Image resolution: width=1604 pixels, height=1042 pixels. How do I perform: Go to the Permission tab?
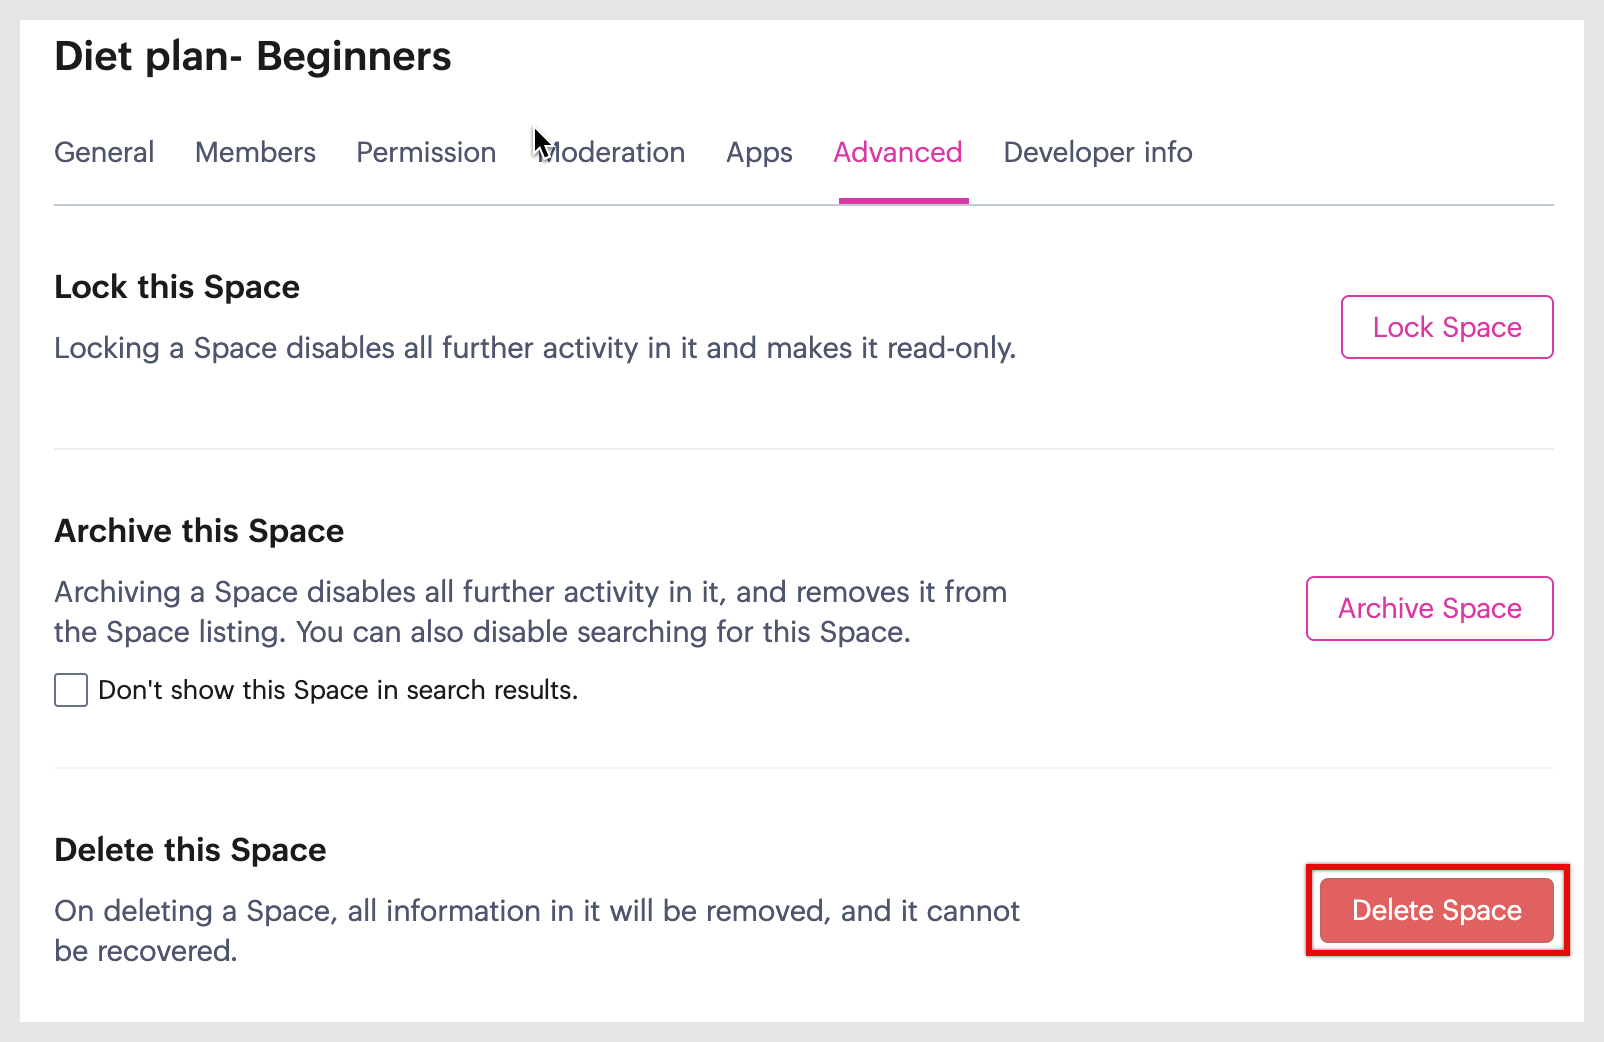click(426, 152)
